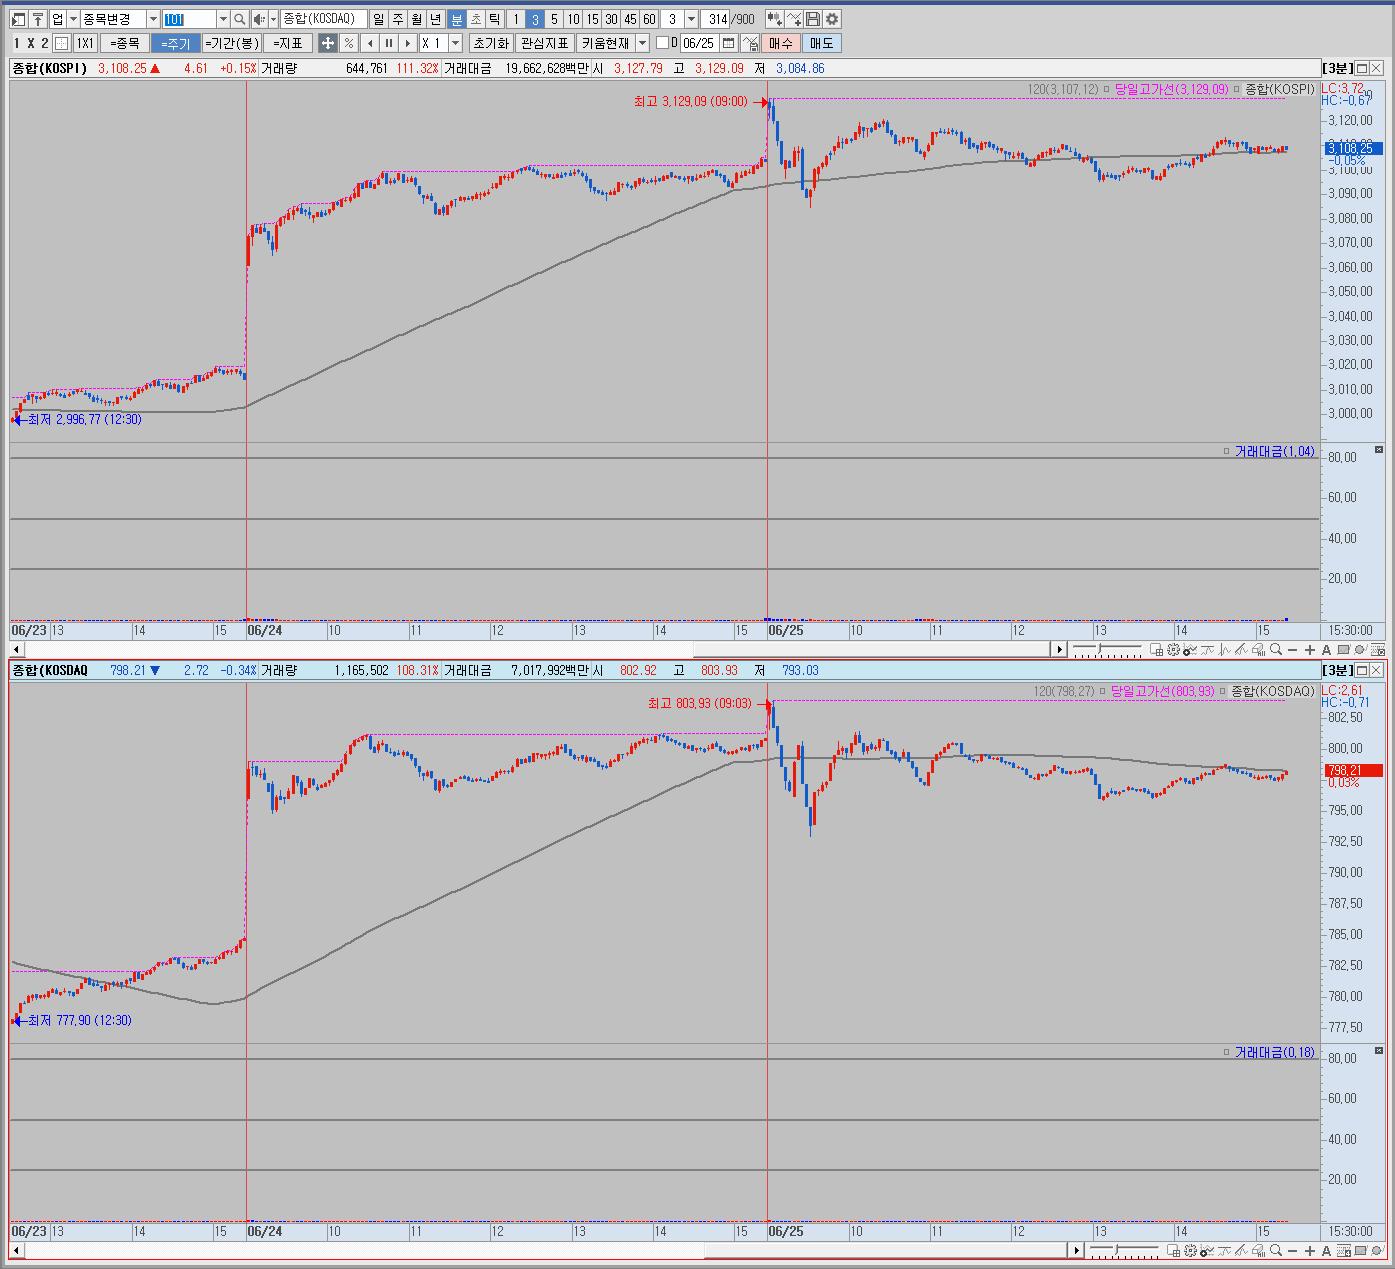The width and height of the screenshot is (1395, 1269).
Task: Toggle 120 moving average box in KOSPI chart
Action: tap(1106, 89)
